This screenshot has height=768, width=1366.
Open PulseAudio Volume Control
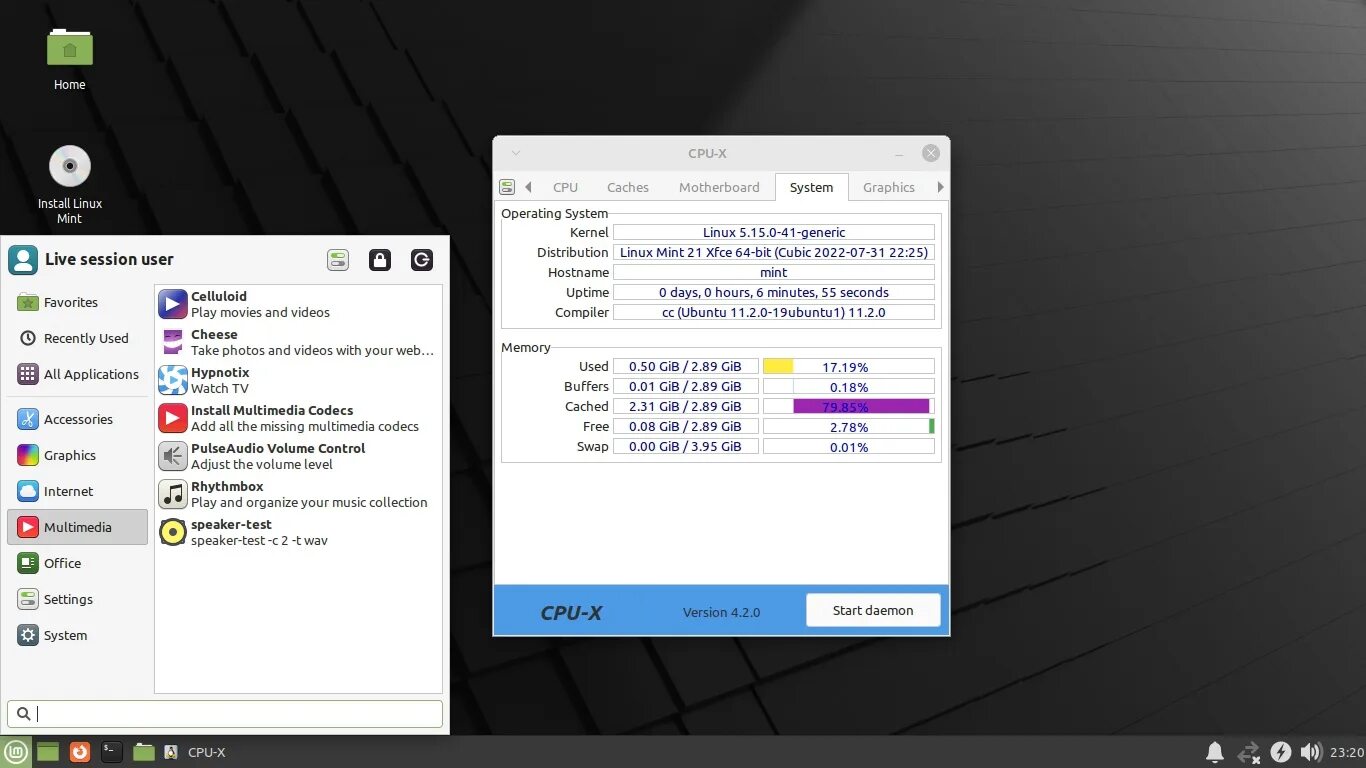298,456
